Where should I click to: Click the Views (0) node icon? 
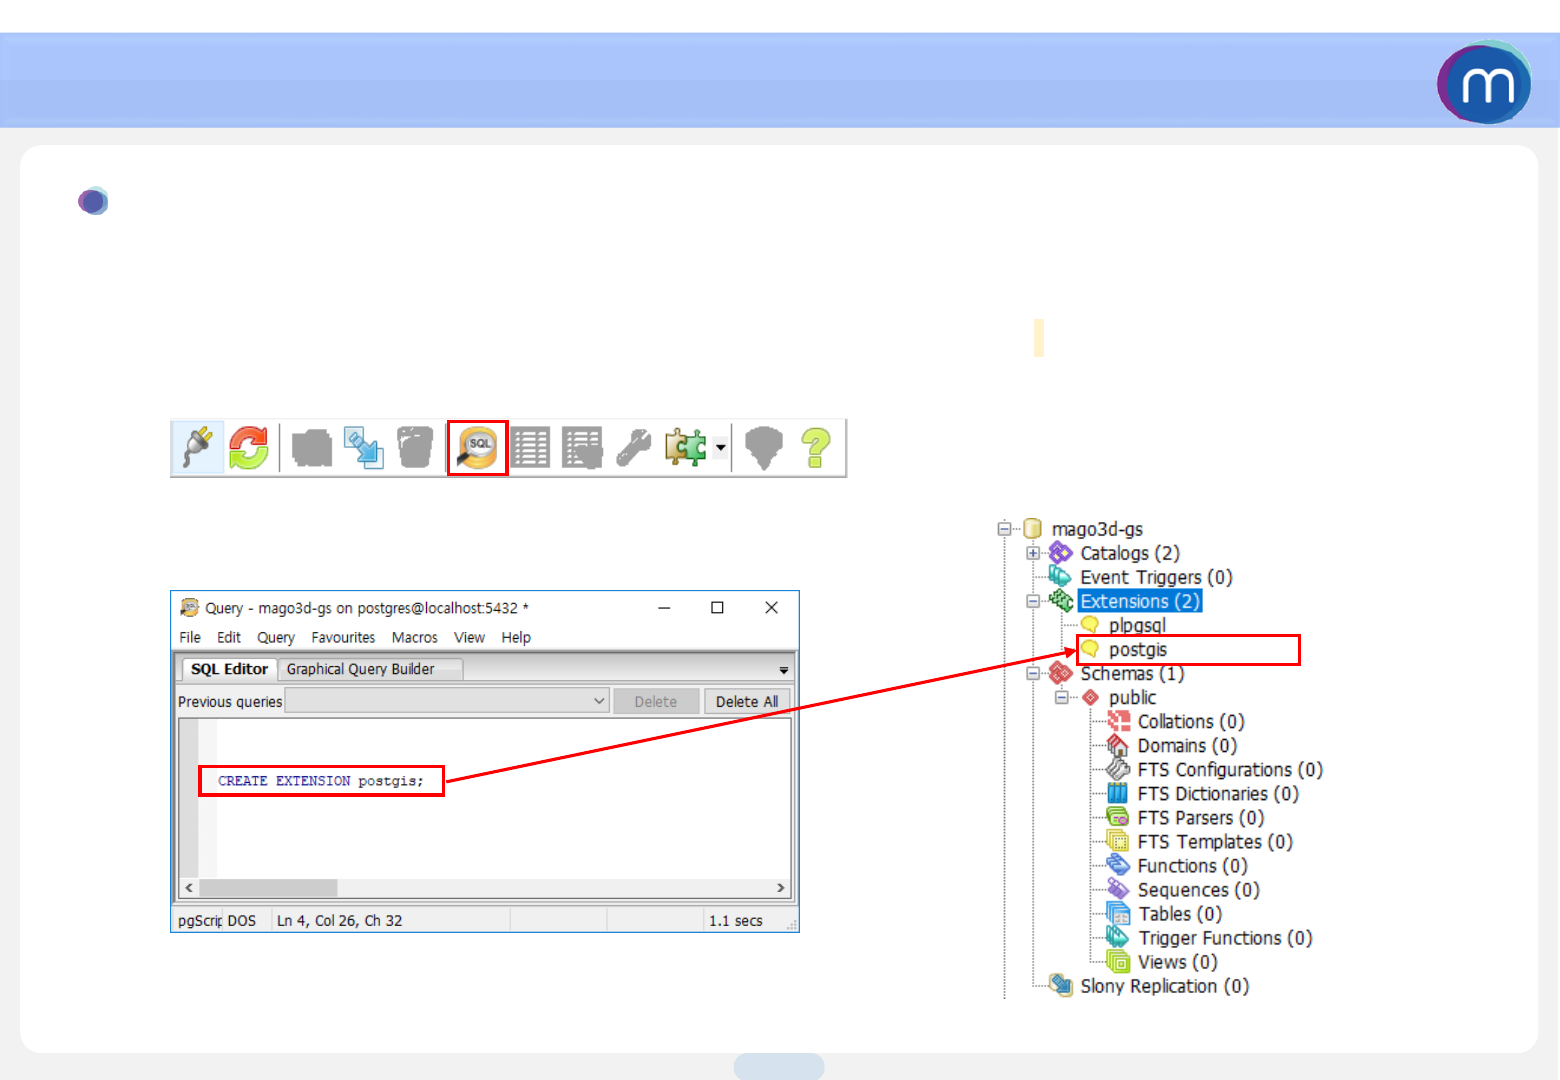pos(1118,961)
